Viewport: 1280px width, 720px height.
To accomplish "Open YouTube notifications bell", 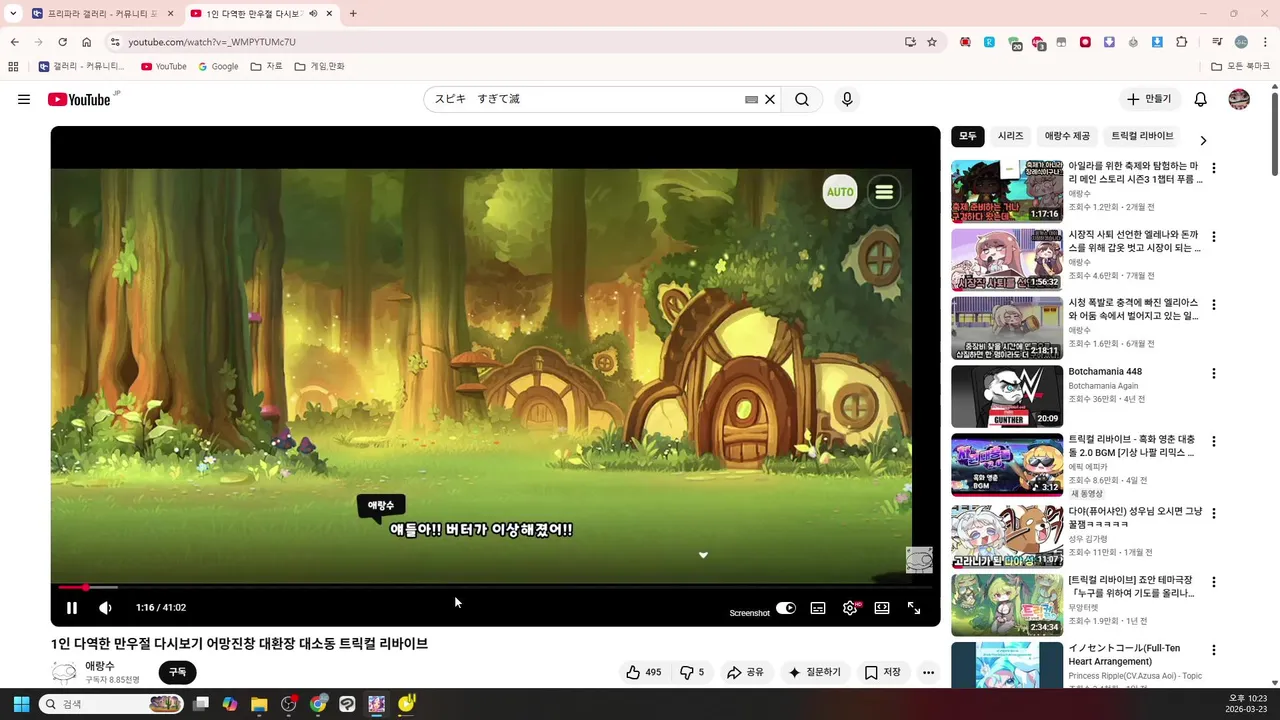I will pos(1201,99).
